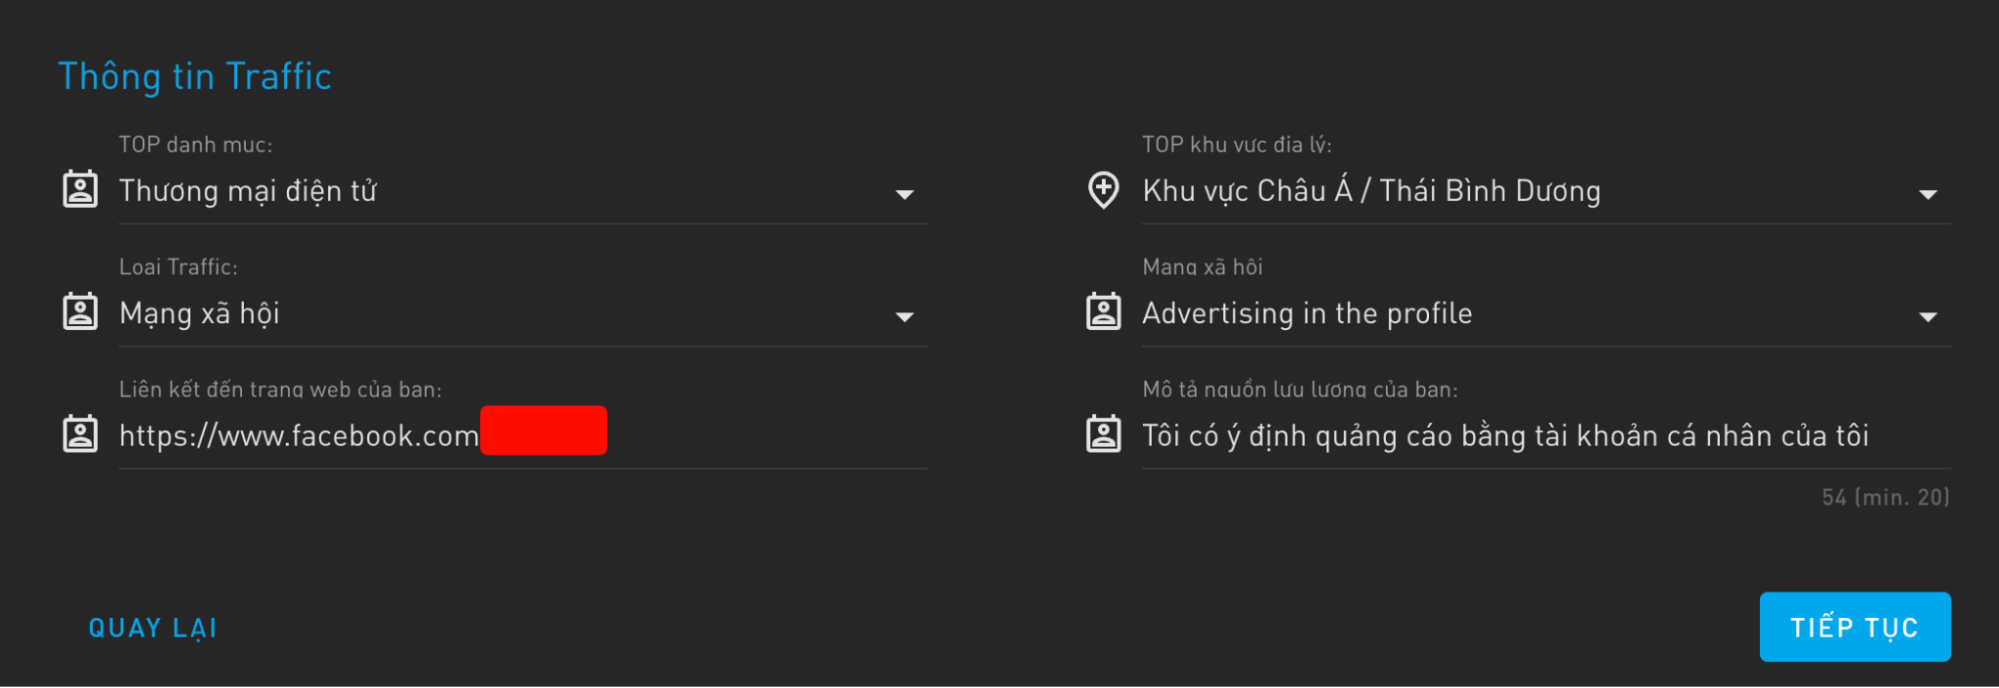Open the Mạng xã hội dropdown arrow
The width and height of the screenshot is (1999, 688).
point(1927,317)
